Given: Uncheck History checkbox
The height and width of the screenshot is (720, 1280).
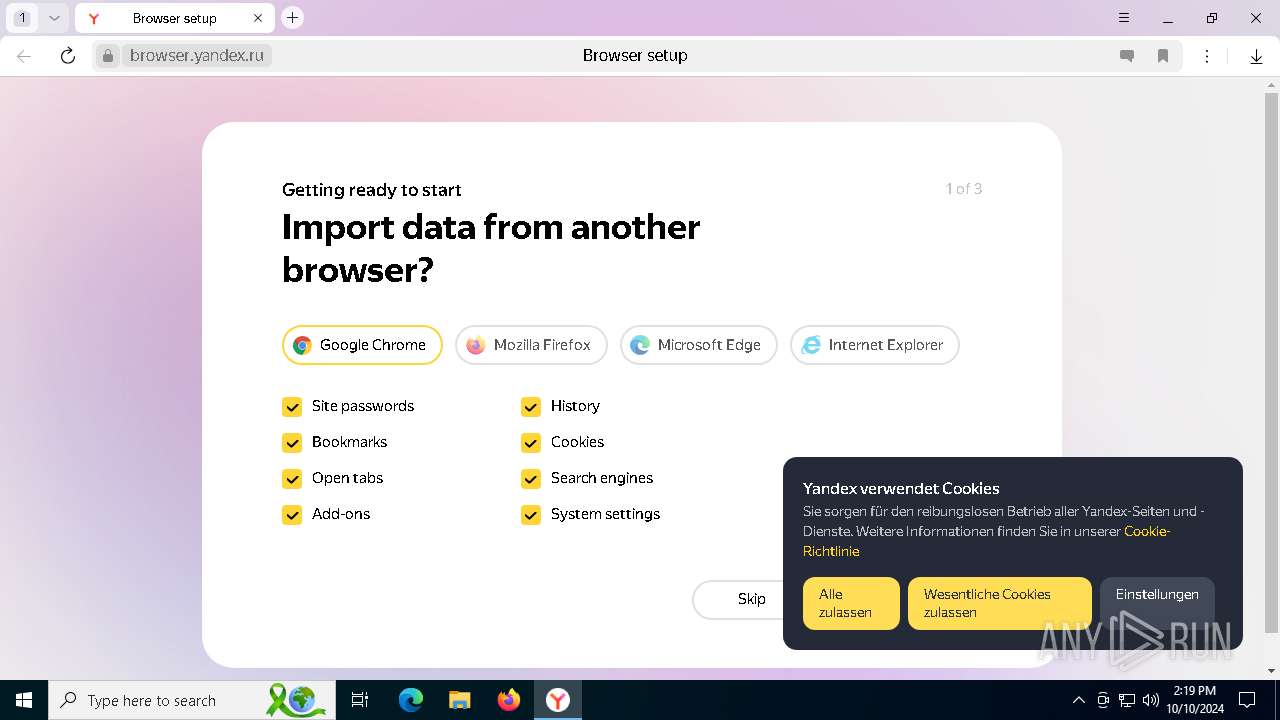Looking at the screenshot, I should [x=531, y=407].
